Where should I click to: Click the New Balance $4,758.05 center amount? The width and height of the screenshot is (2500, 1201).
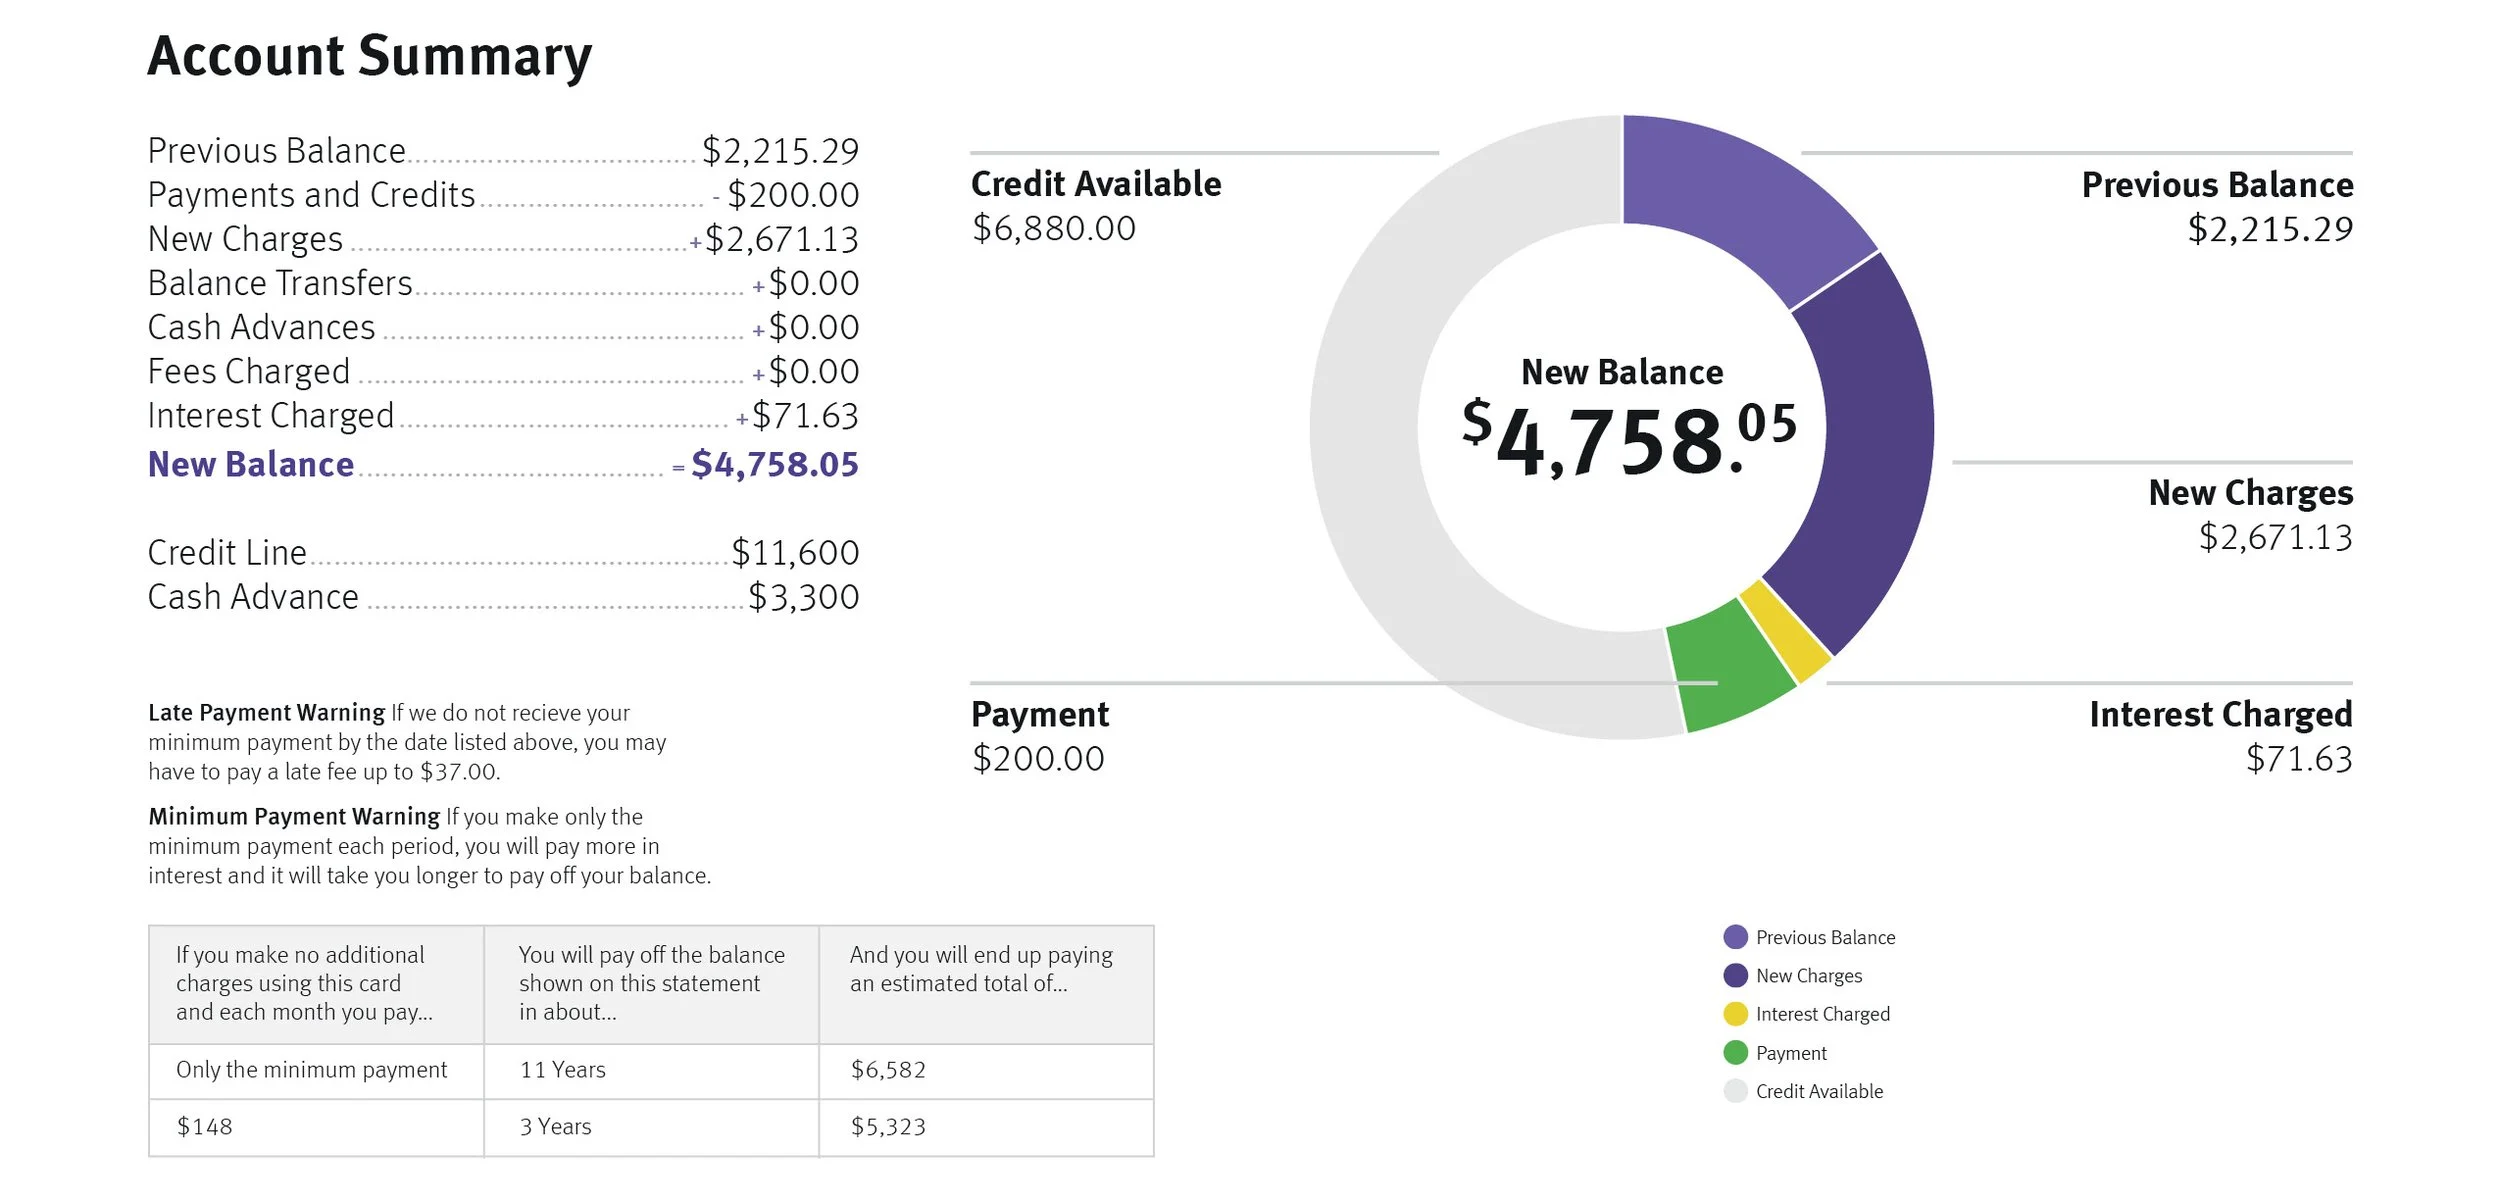[1628, 440]
